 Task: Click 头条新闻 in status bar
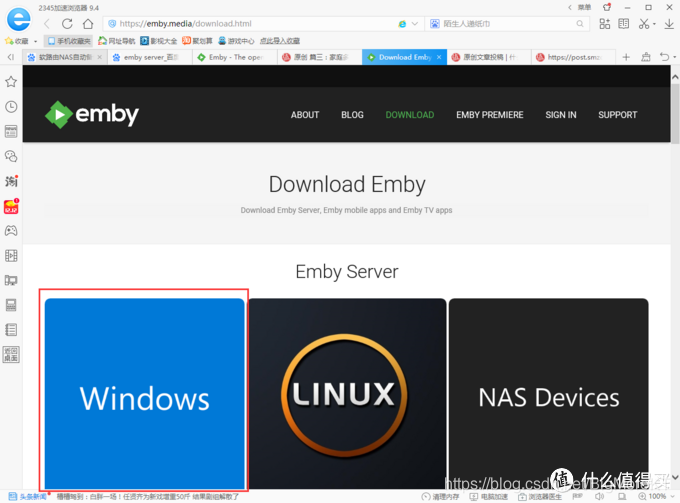[28, 496]
